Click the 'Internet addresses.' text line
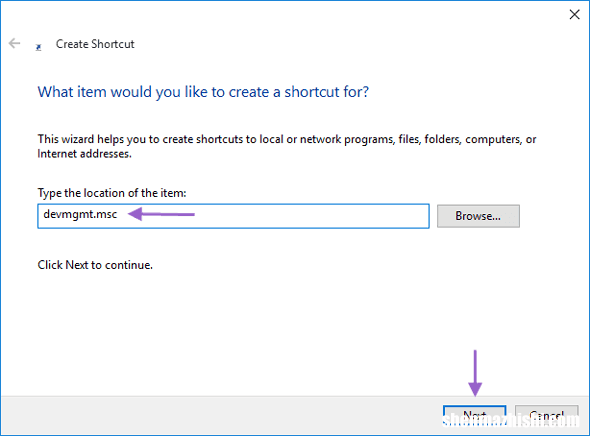 (84, 154)
